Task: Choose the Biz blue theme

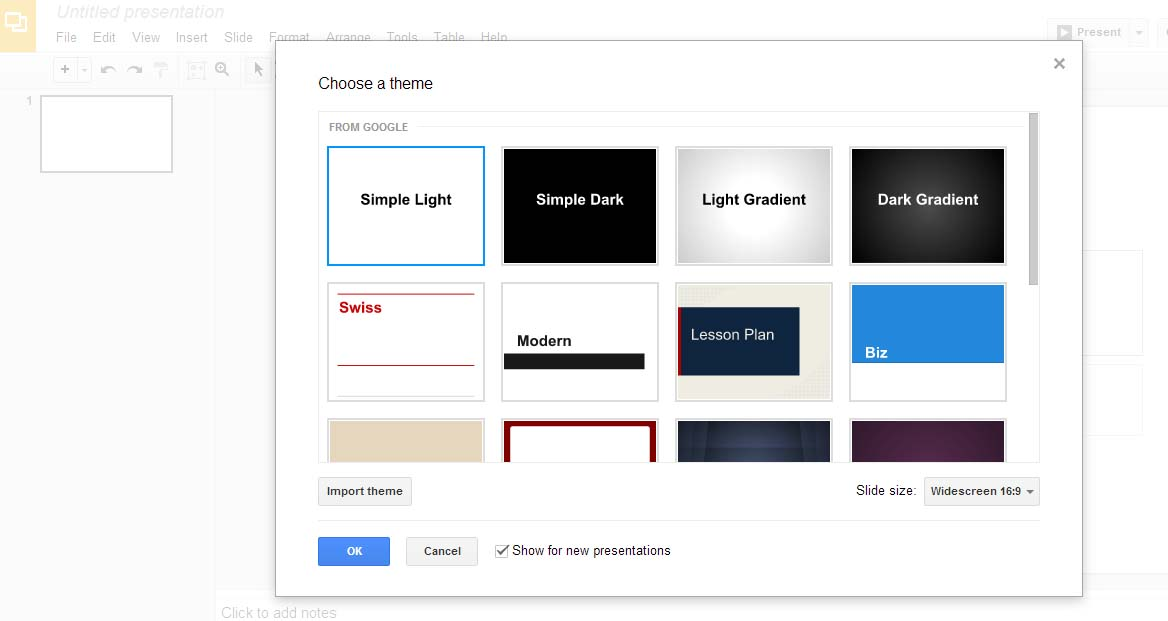Action: 927,341
